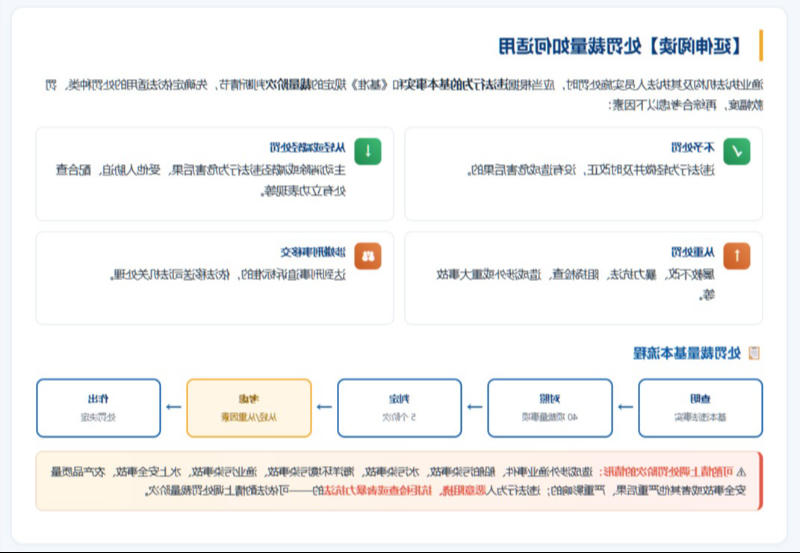Click the orange scales icon for 涉嫌刑事移交
This screenshot has height=553, width=800.
click(368, 256)
